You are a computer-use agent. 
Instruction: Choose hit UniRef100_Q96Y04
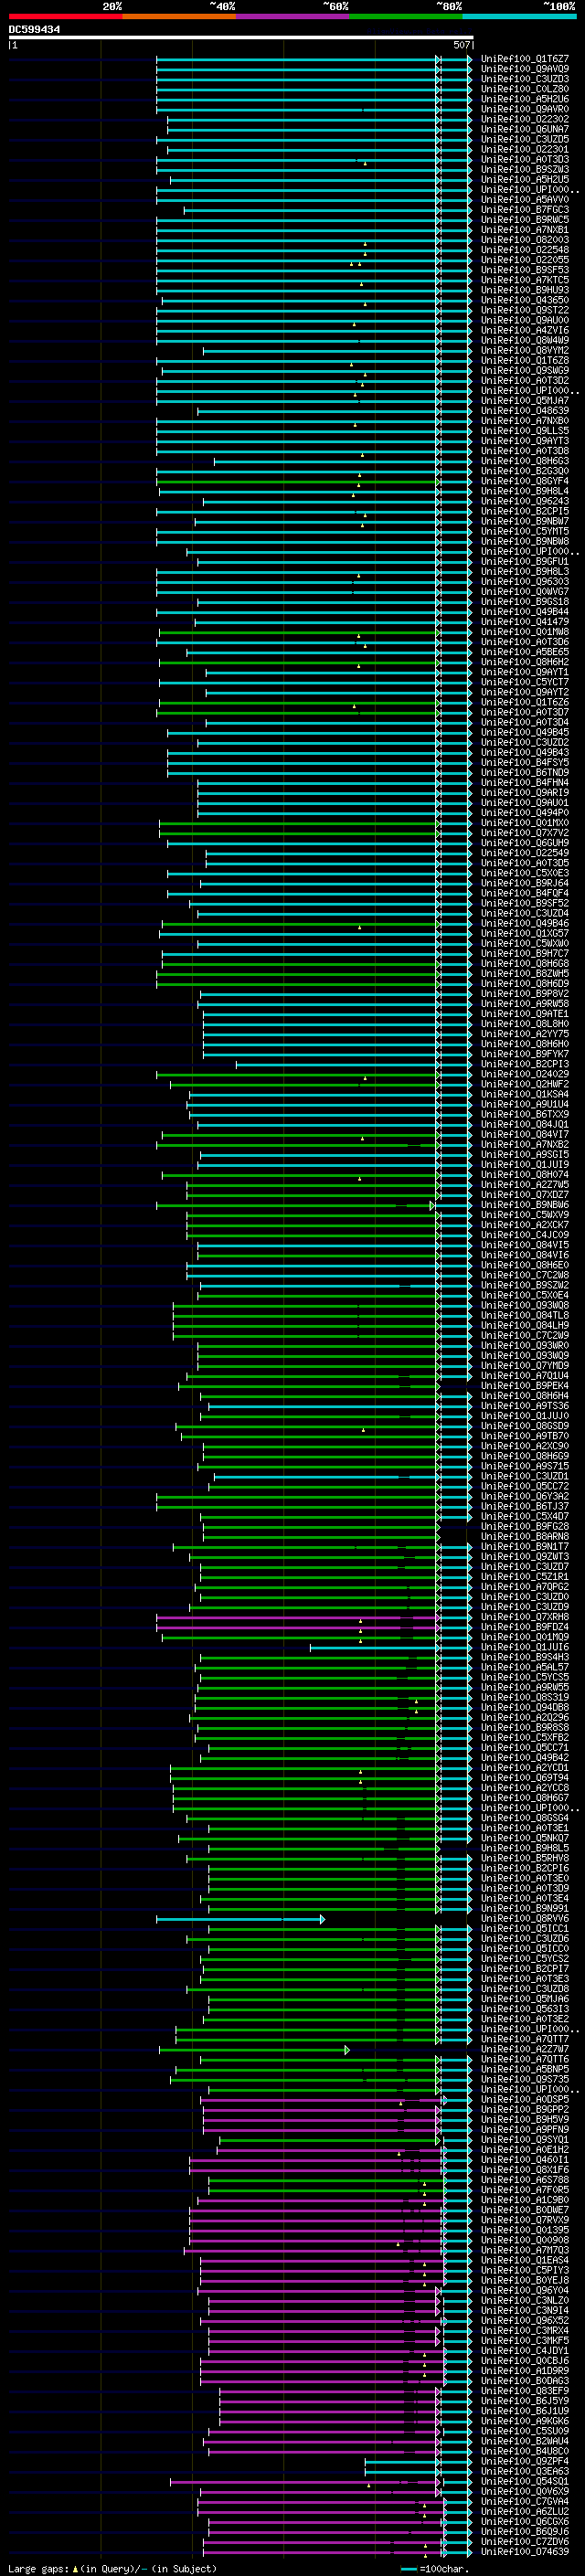coord(524,2291)
